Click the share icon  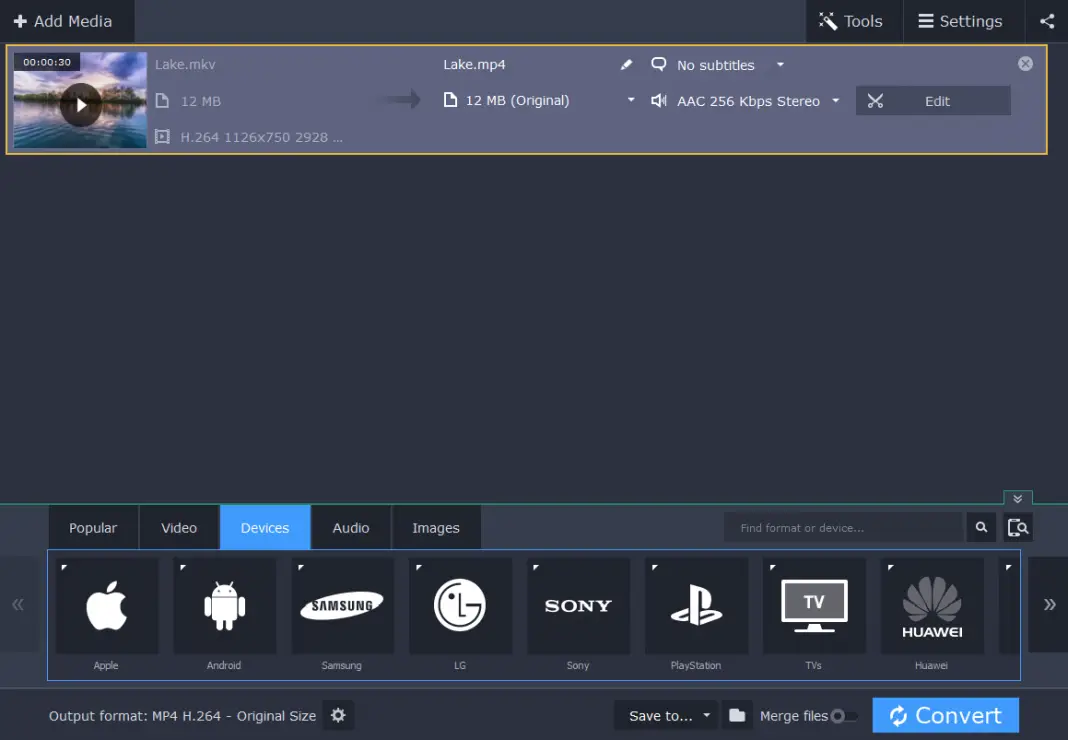coord(1047,21)
